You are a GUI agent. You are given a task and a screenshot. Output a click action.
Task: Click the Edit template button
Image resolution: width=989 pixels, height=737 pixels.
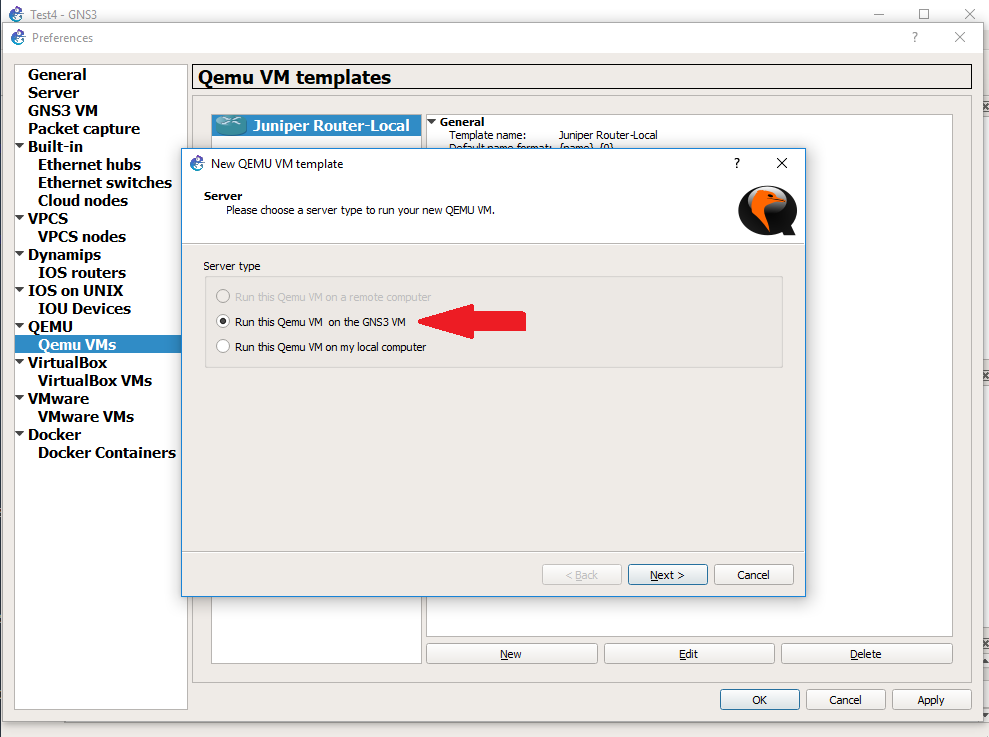point(689,654)
